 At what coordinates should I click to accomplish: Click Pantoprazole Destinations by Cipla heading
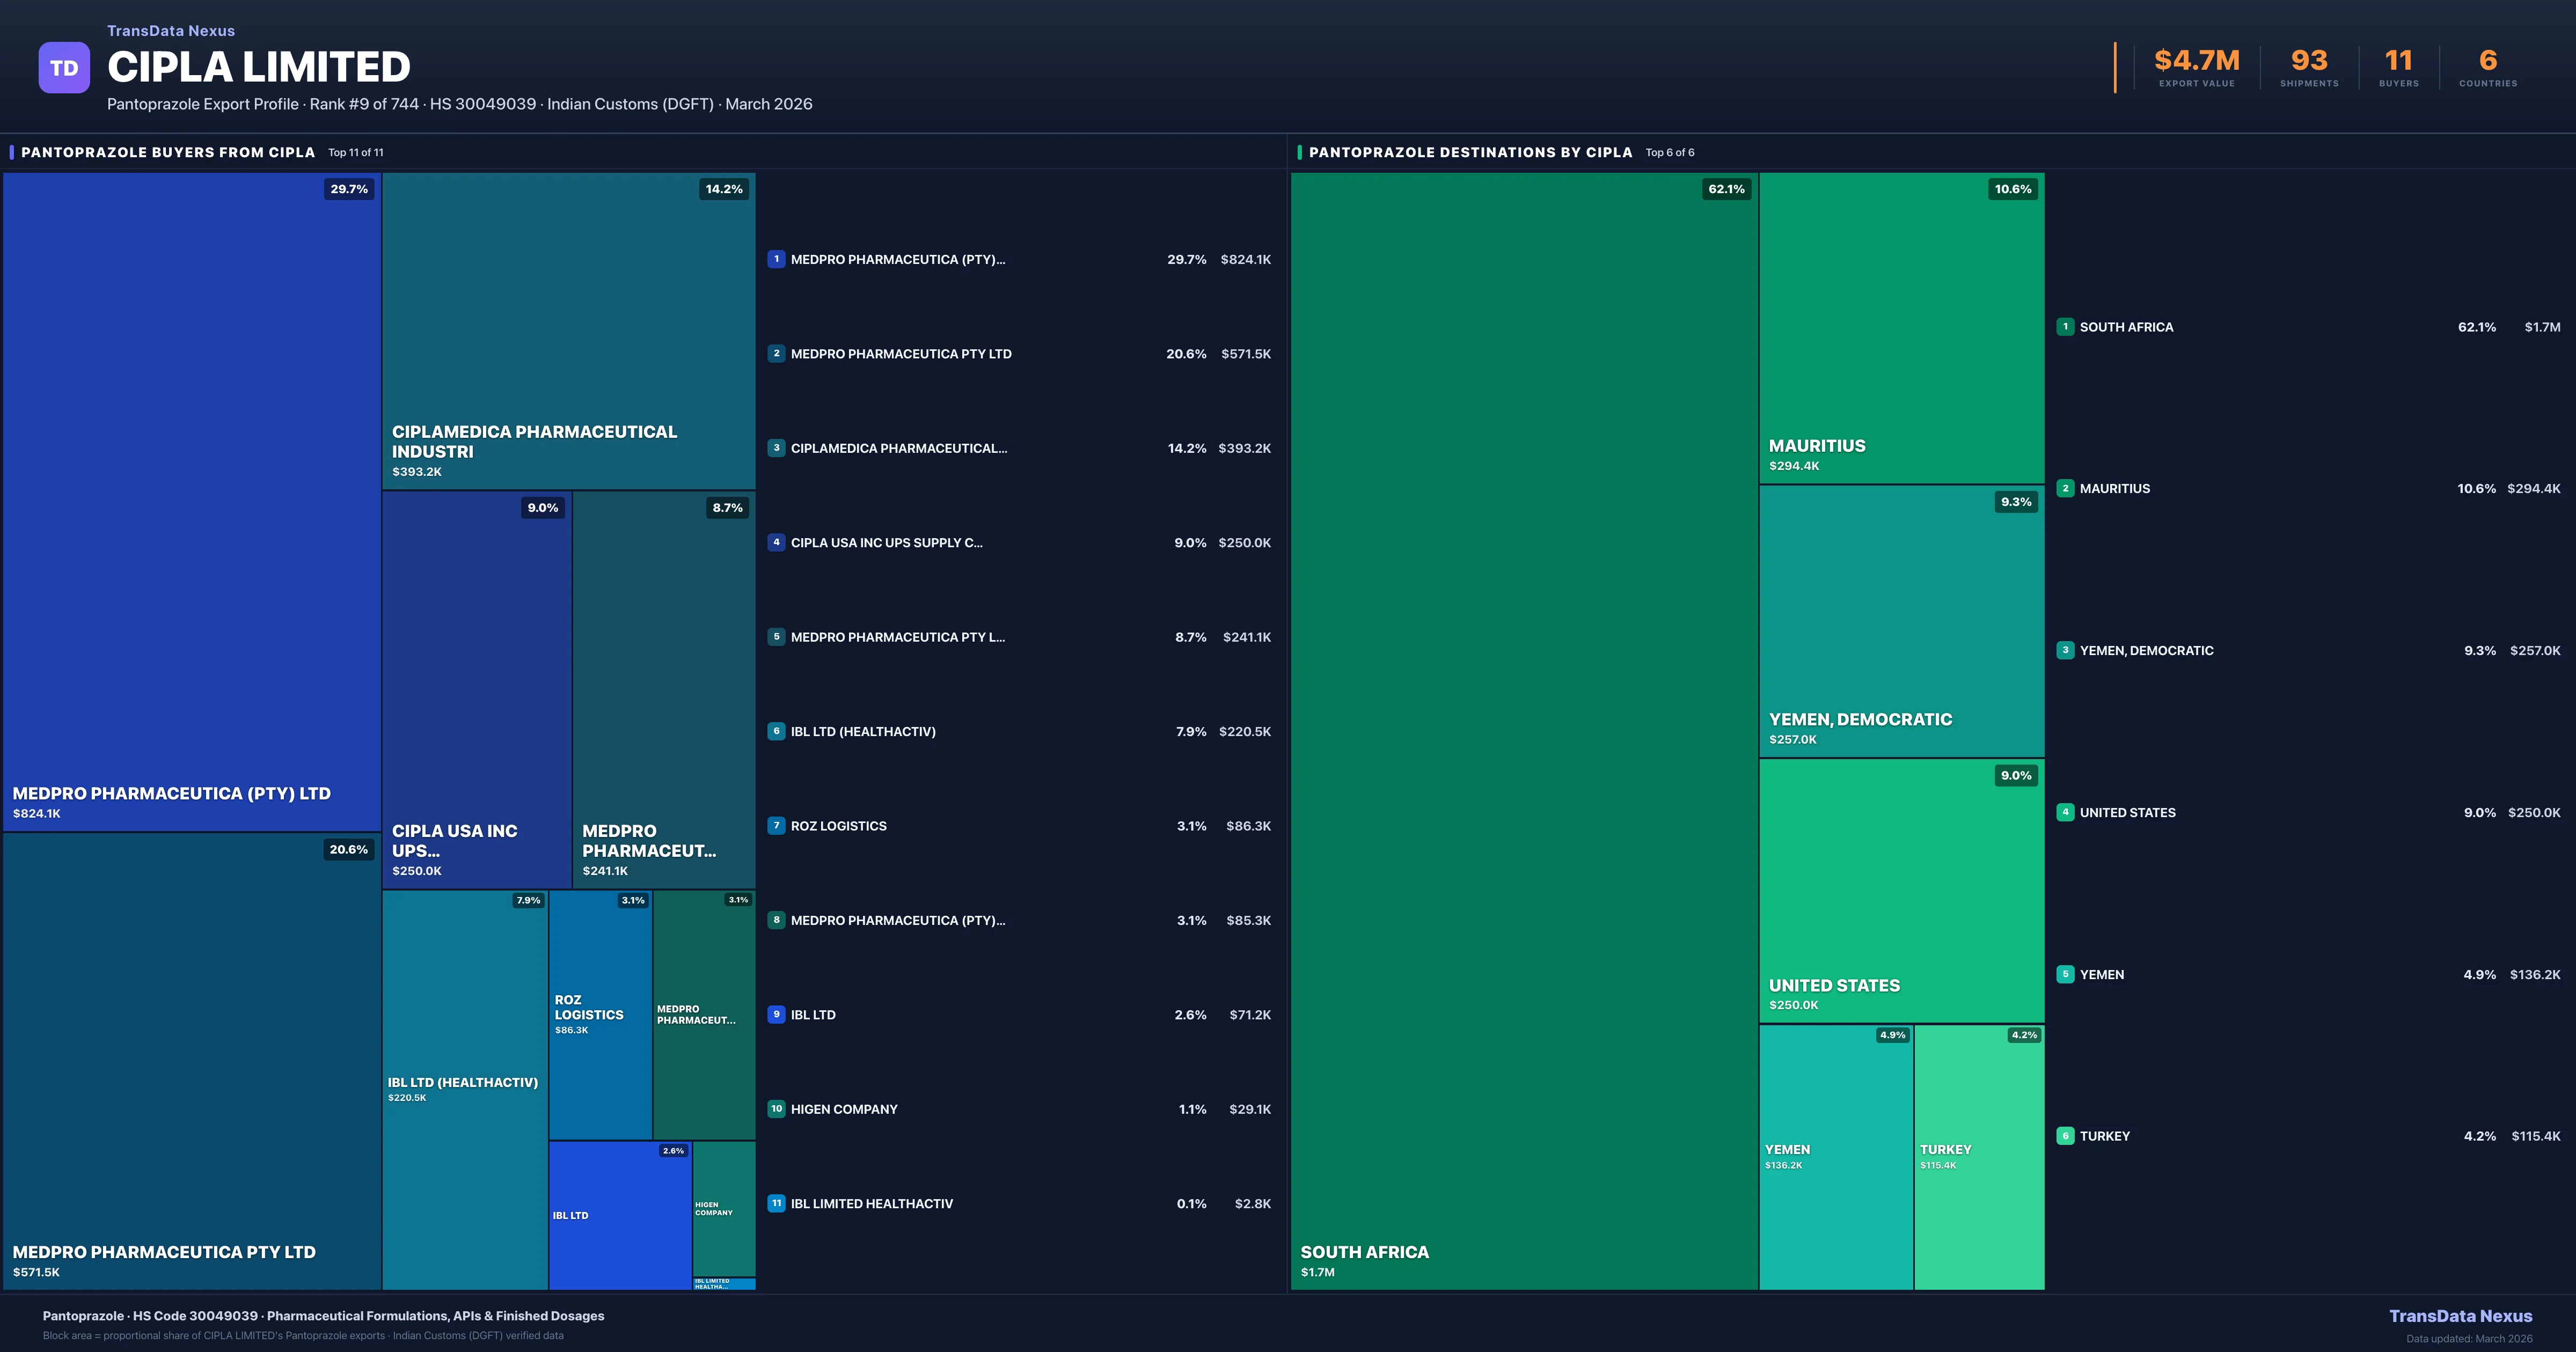tap(1470, 152)
